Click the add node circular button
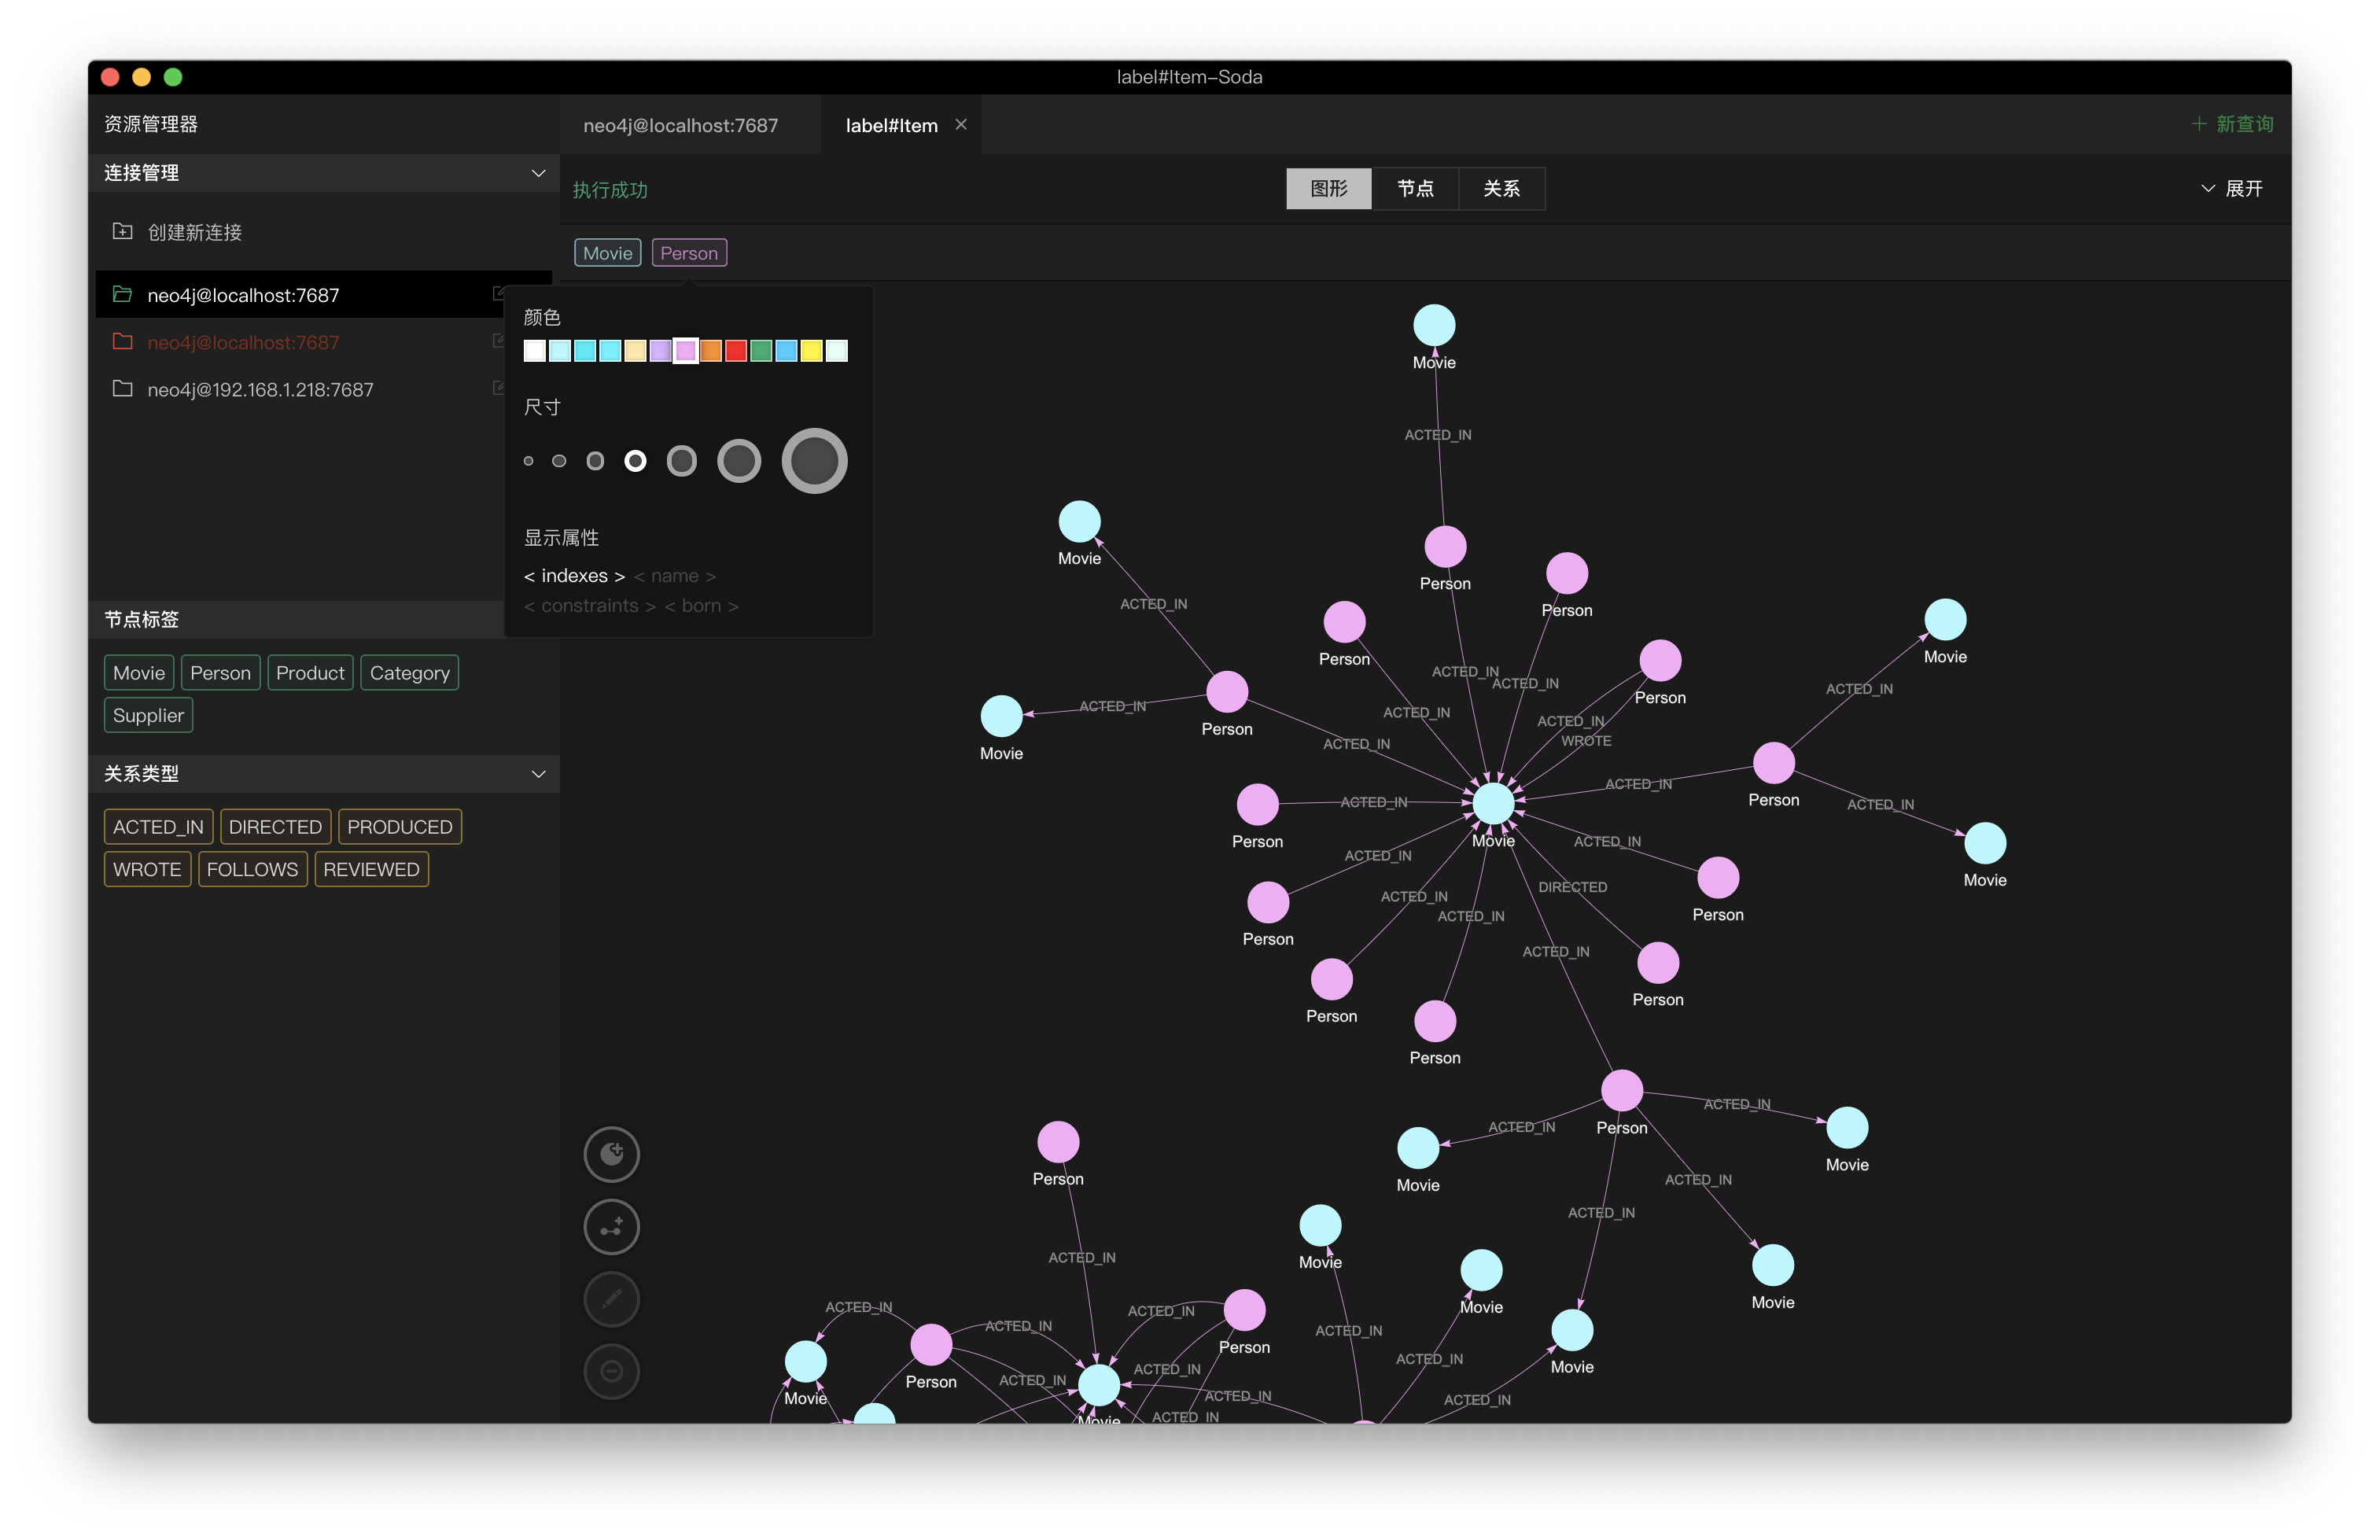Image resolution: width=2380 pixels, height=1540 pixels. pos(611,1154)
